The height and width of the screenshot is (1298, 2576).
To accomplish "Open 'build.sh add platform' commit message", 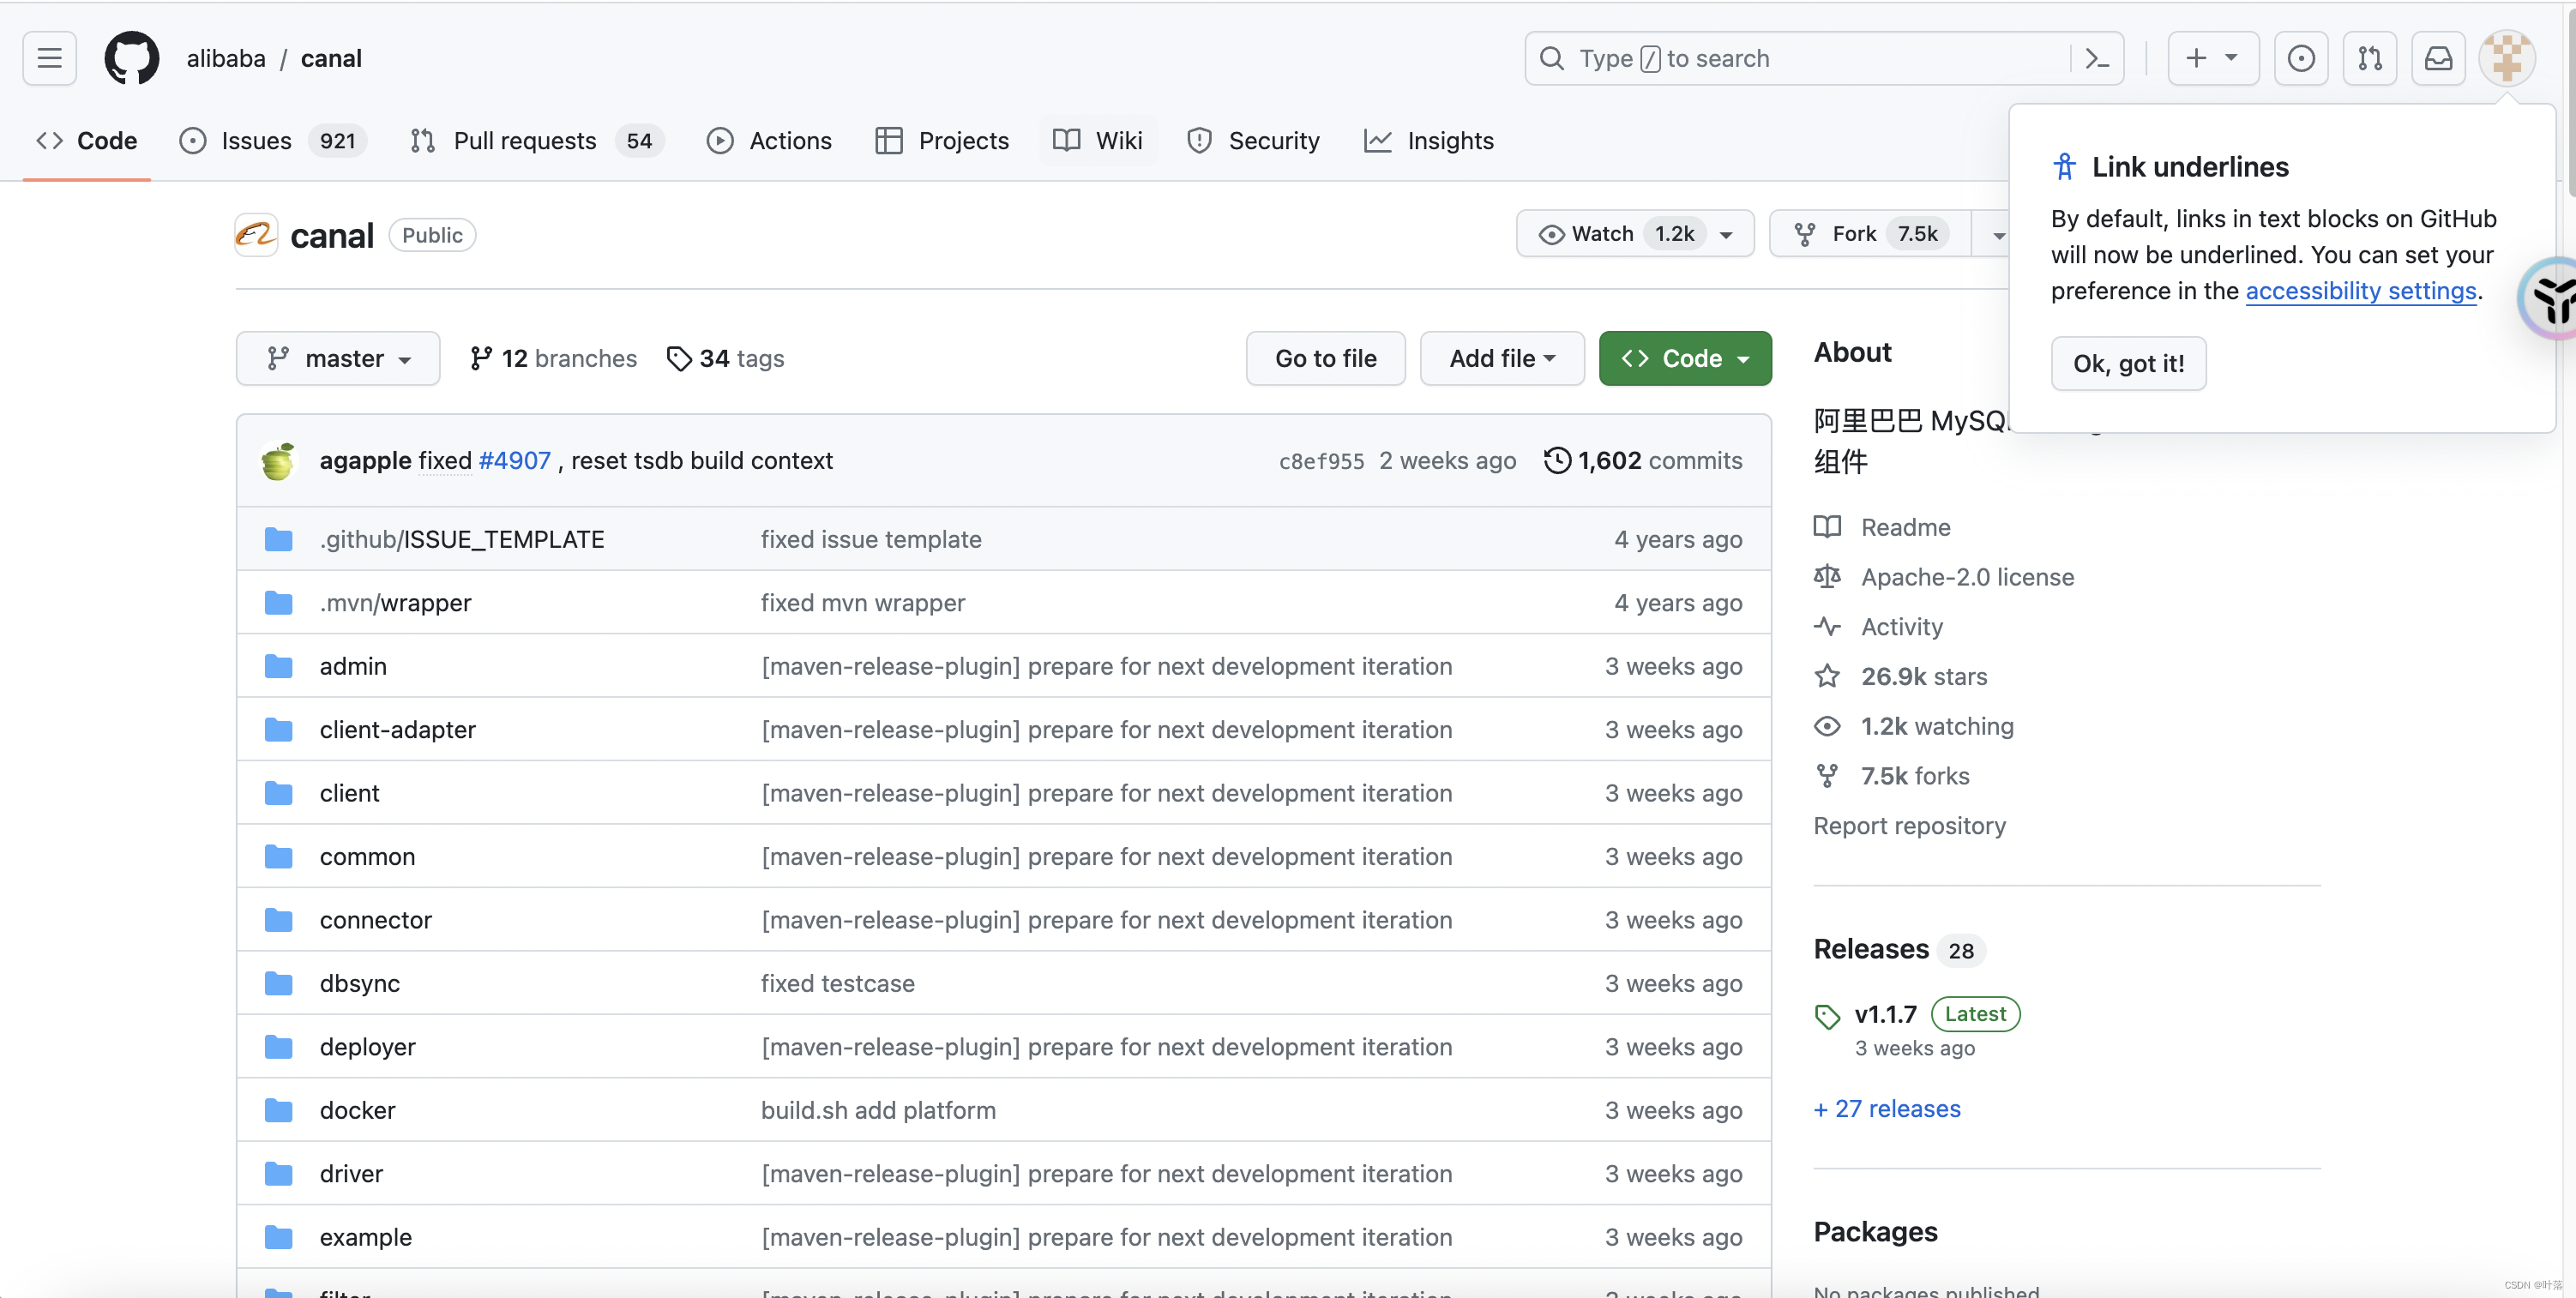I will tap(878, 1111).
